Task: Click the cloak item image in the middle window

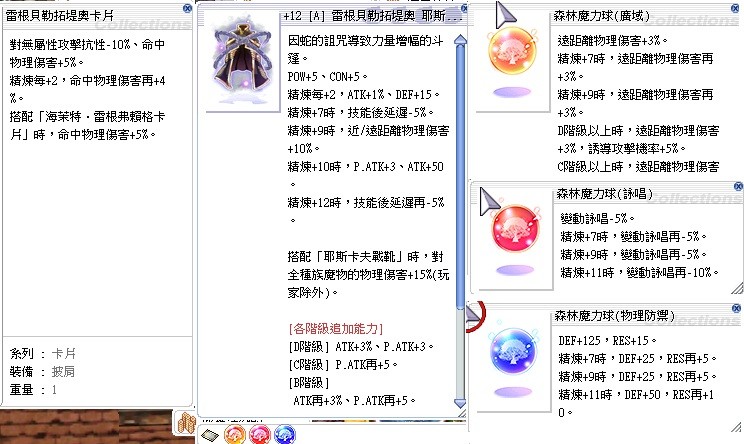Action: 242,62
